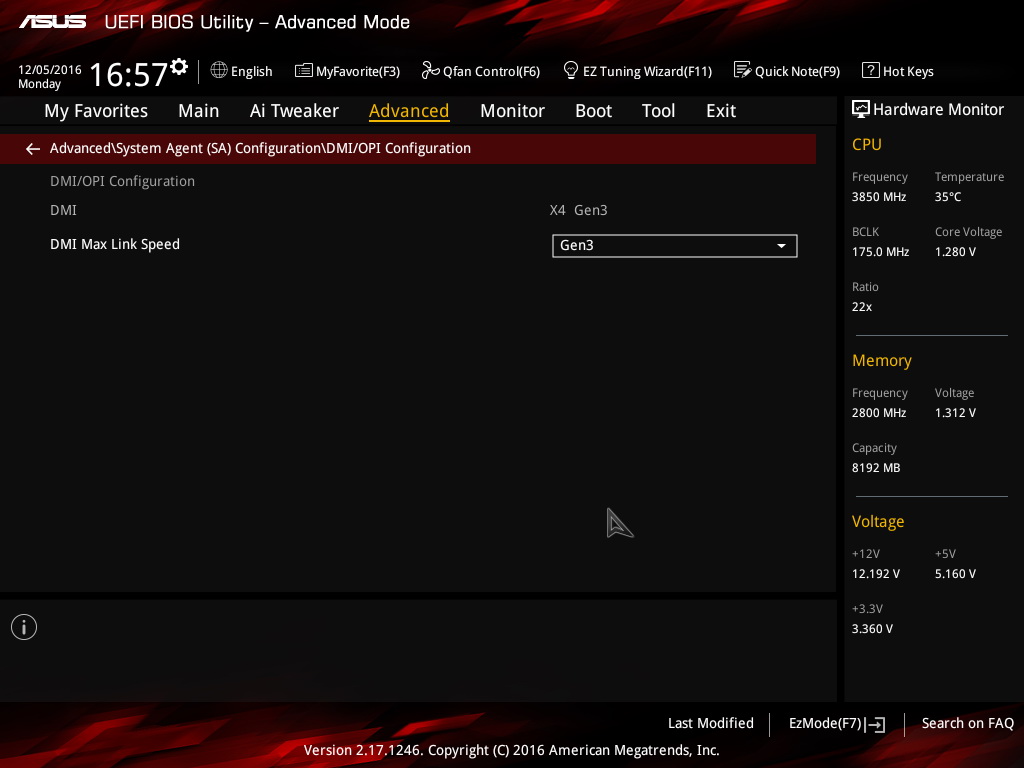Click the CPU section heading
Screen dimensions: 1024x768
point(867,144)
